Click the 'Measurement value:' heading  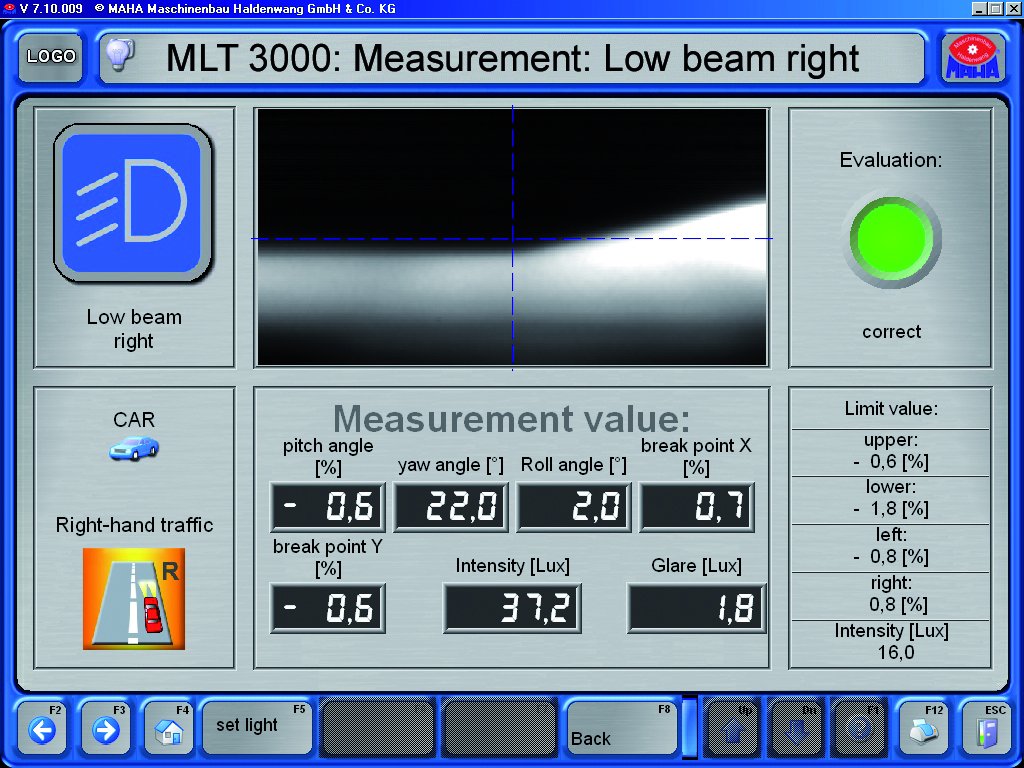(x=511, y=419)
